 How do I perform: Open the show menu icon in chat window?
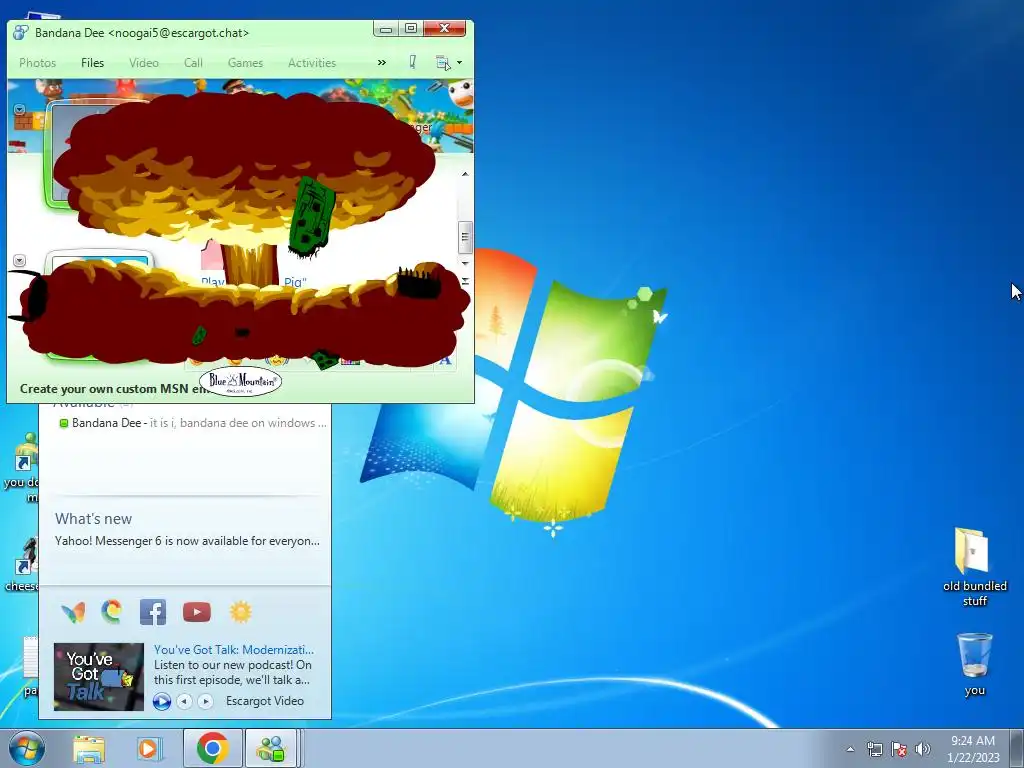[443, 63]
